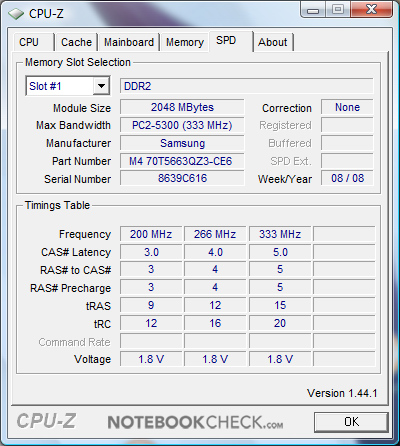Click the 1.8 V voltage under 200 MHz

pyautogui.click(x=151, y=359)
